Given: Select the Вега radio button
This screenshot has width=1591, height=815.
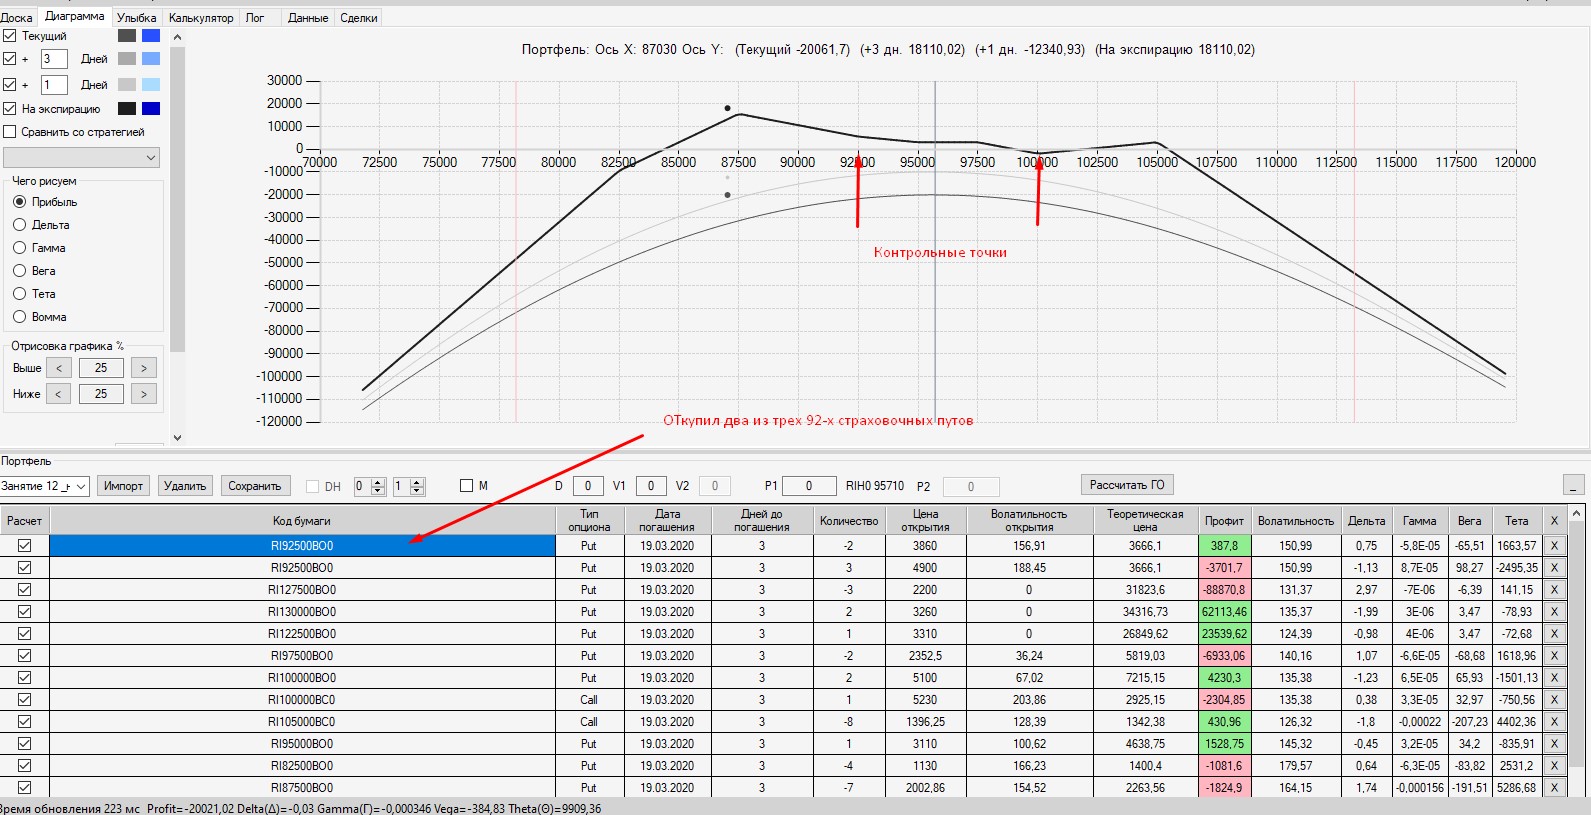Looking at the screenshot, I should [x=19, y=271].
